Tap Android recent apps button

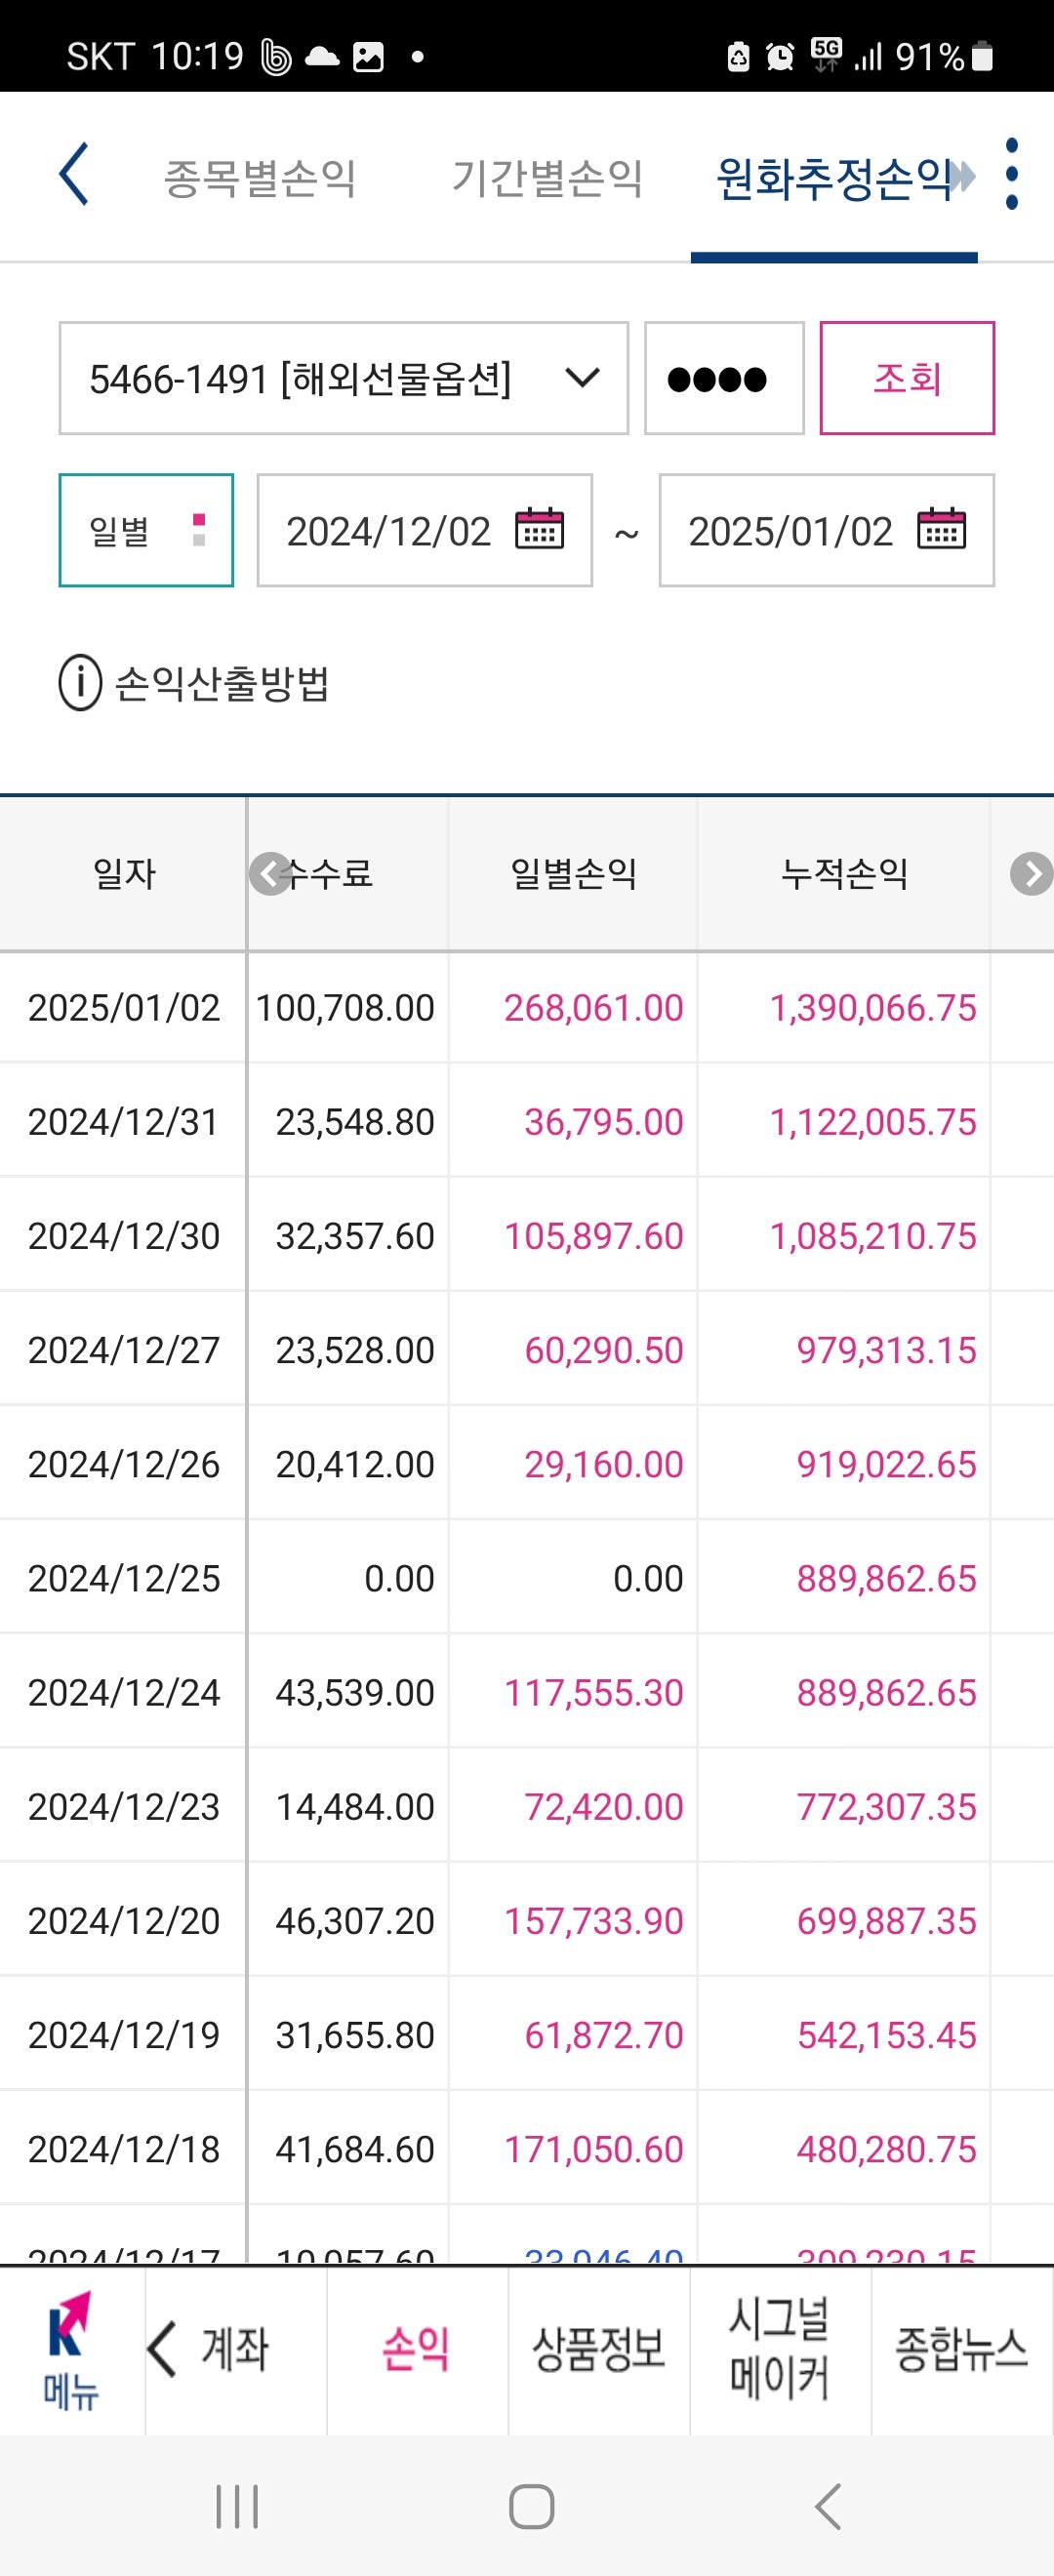(x=237, y=2507)
